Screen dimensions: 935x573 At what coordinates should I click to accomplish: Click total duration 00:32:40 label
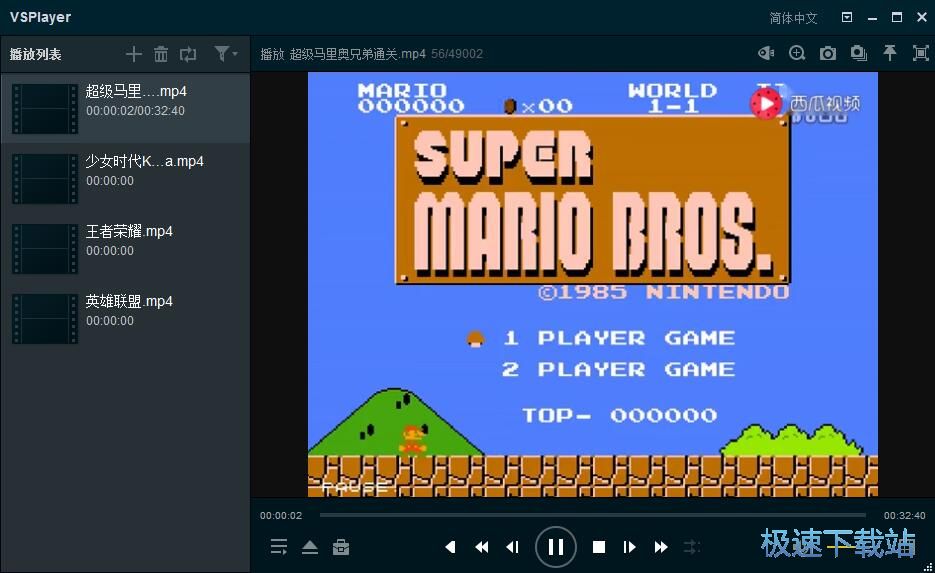pos(905,515)
